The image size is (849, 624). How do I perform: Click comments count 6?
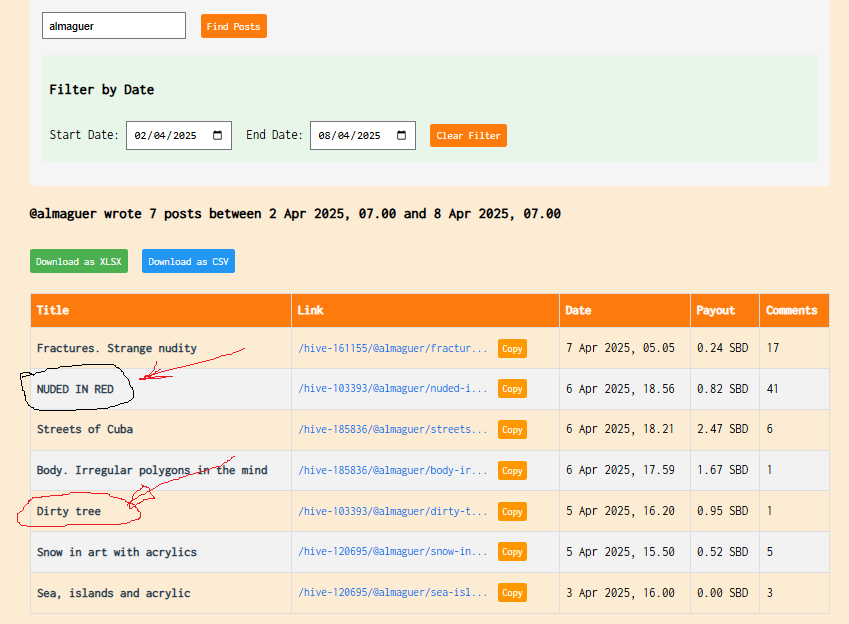click(769, 429)
